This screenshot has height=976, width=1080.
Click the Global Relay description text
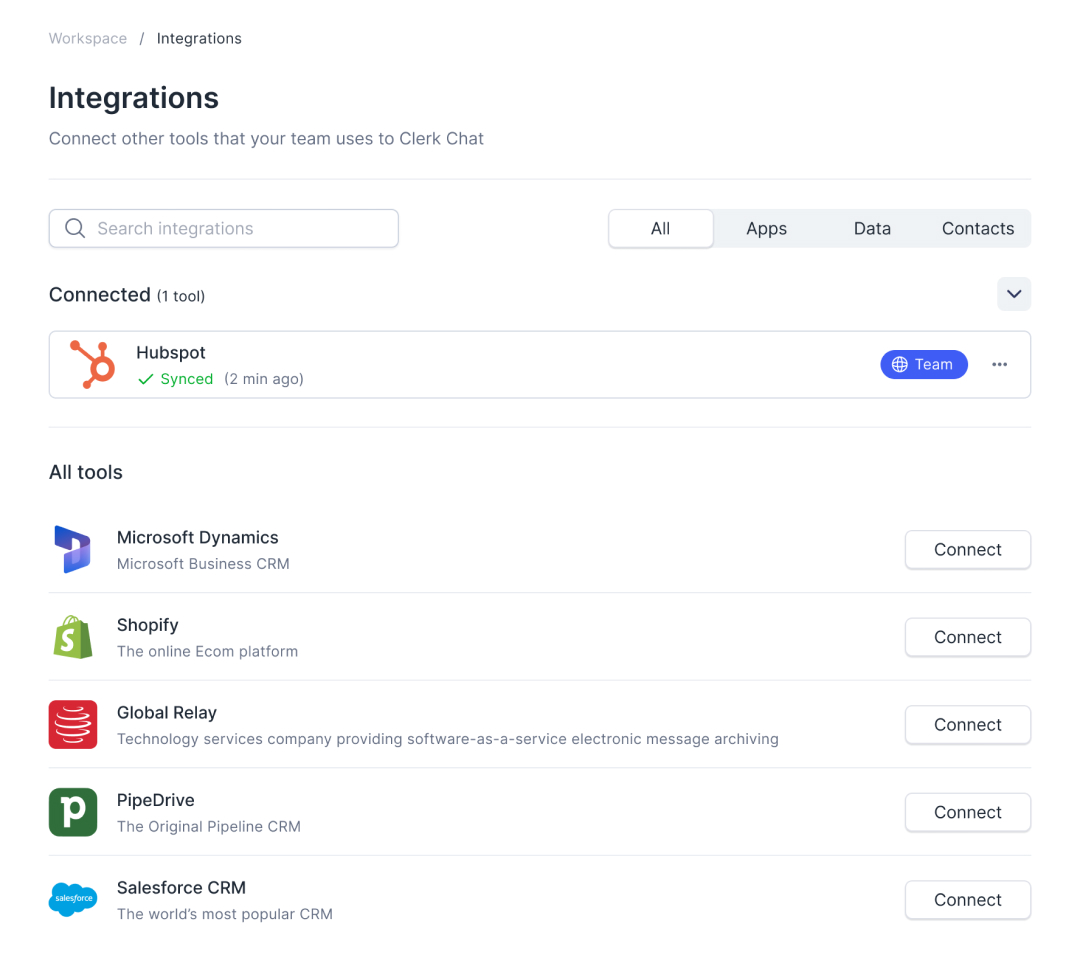(448, 739)
